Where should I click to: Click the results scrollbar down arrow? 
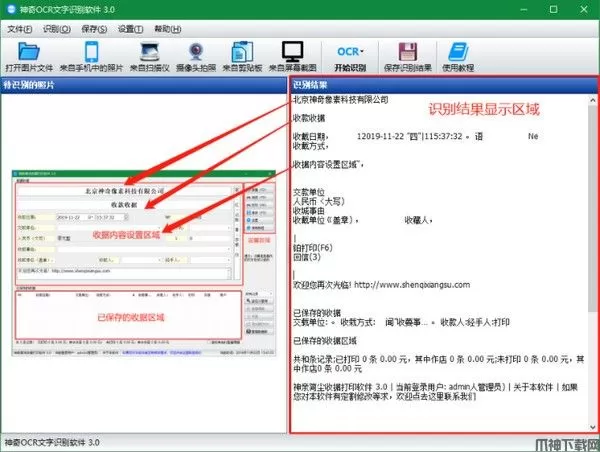593,427
